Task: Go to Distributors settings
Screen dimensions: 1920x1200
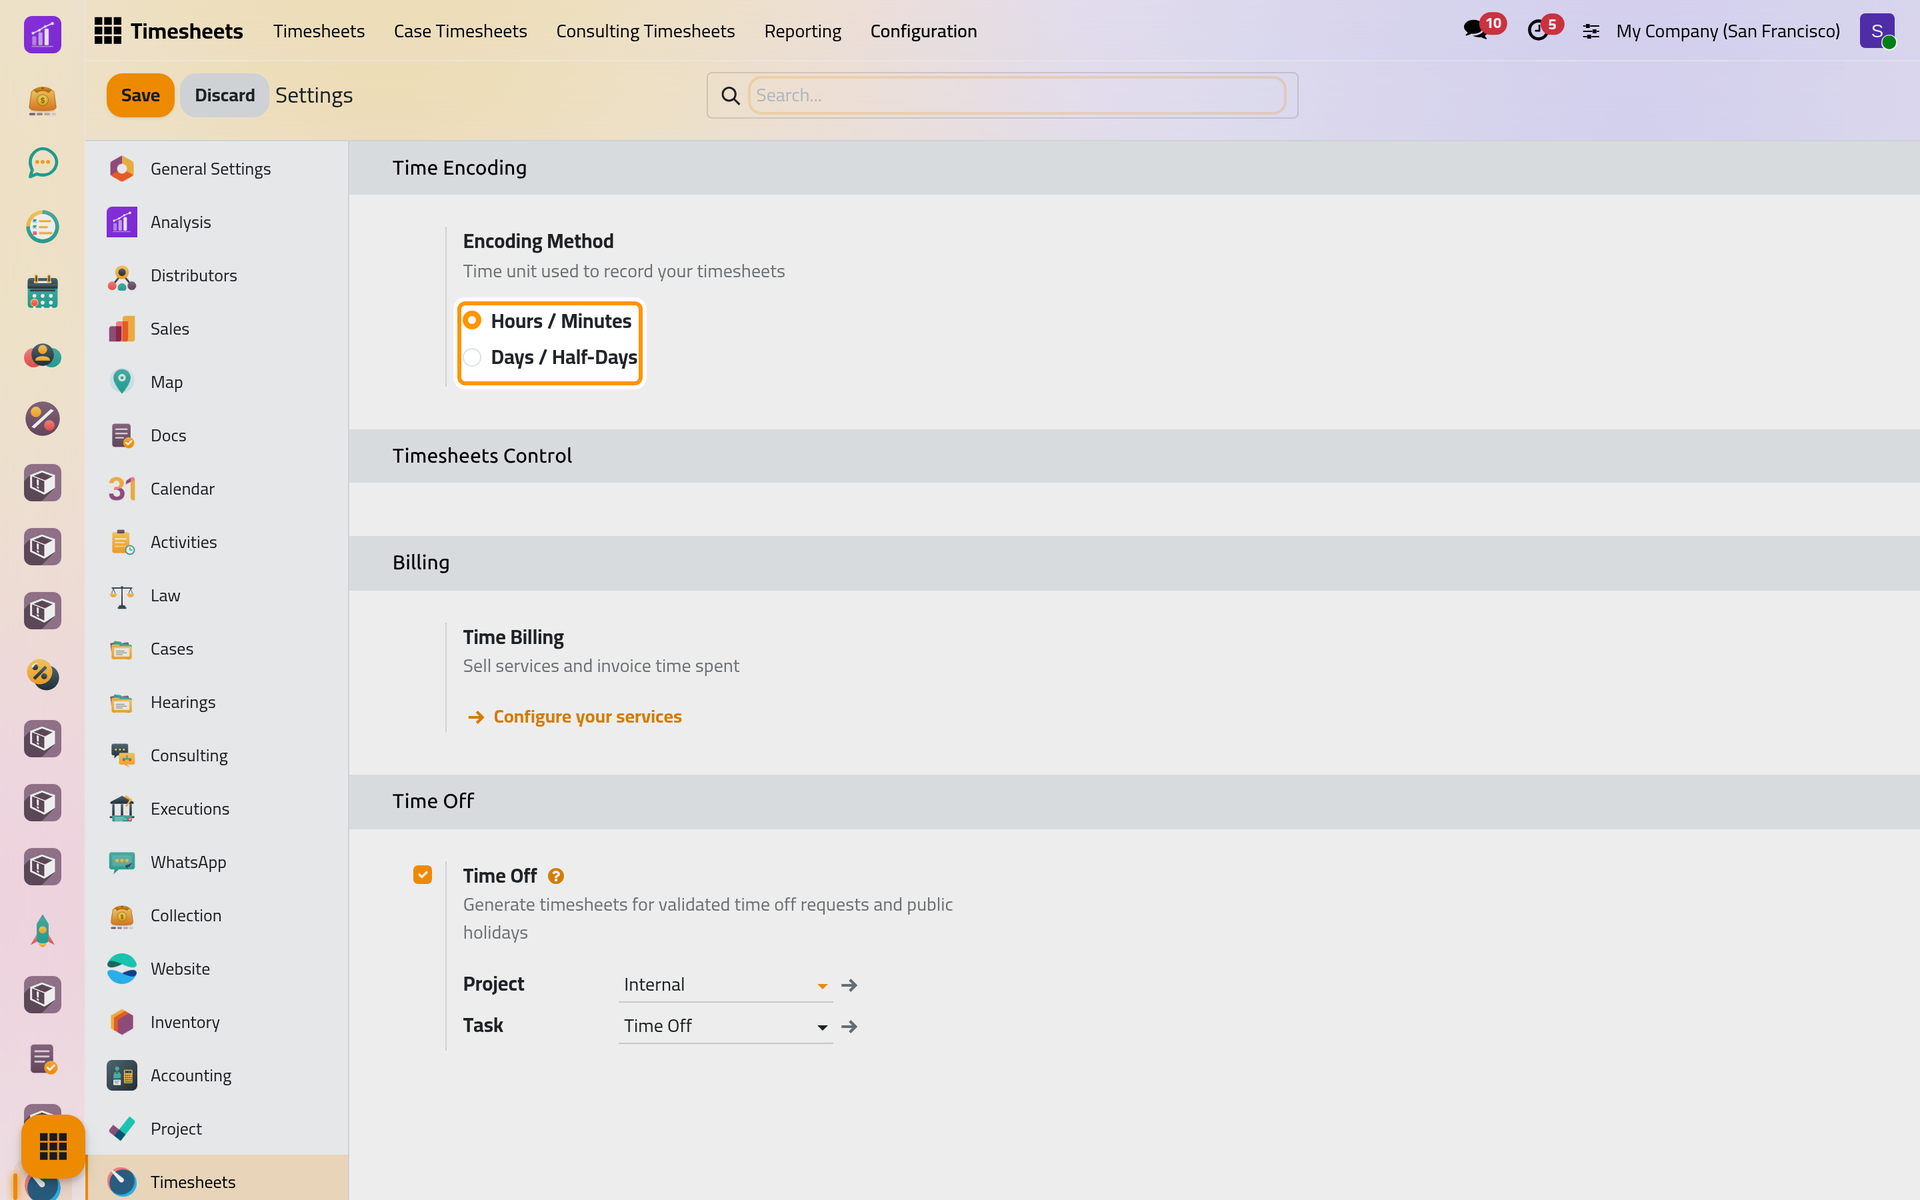Action: tap(217, 275)
